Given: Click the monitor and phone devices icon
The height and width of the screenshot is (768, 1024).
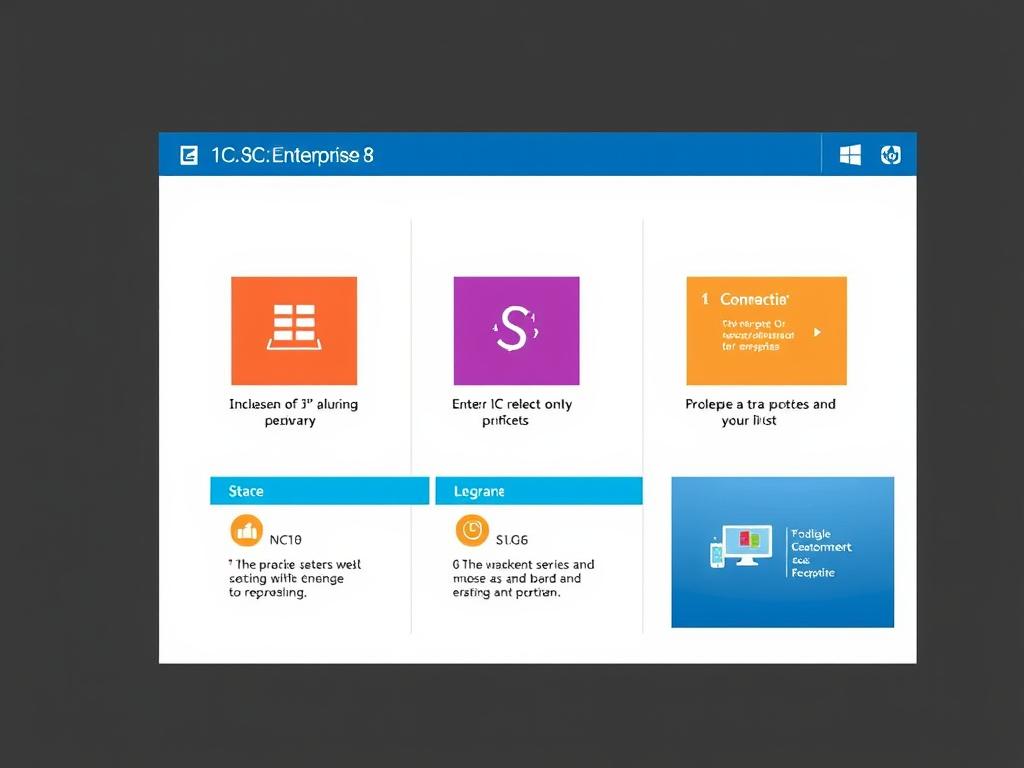Looking at the screenshot, I should 741,546.
